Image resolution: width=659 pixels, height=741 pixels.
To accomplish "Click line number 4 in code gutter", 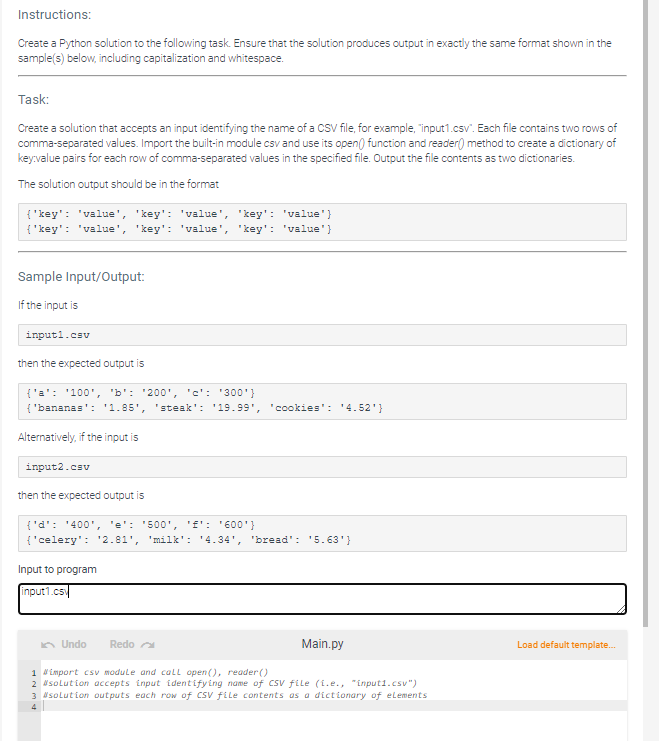I will tap(34, 707).
